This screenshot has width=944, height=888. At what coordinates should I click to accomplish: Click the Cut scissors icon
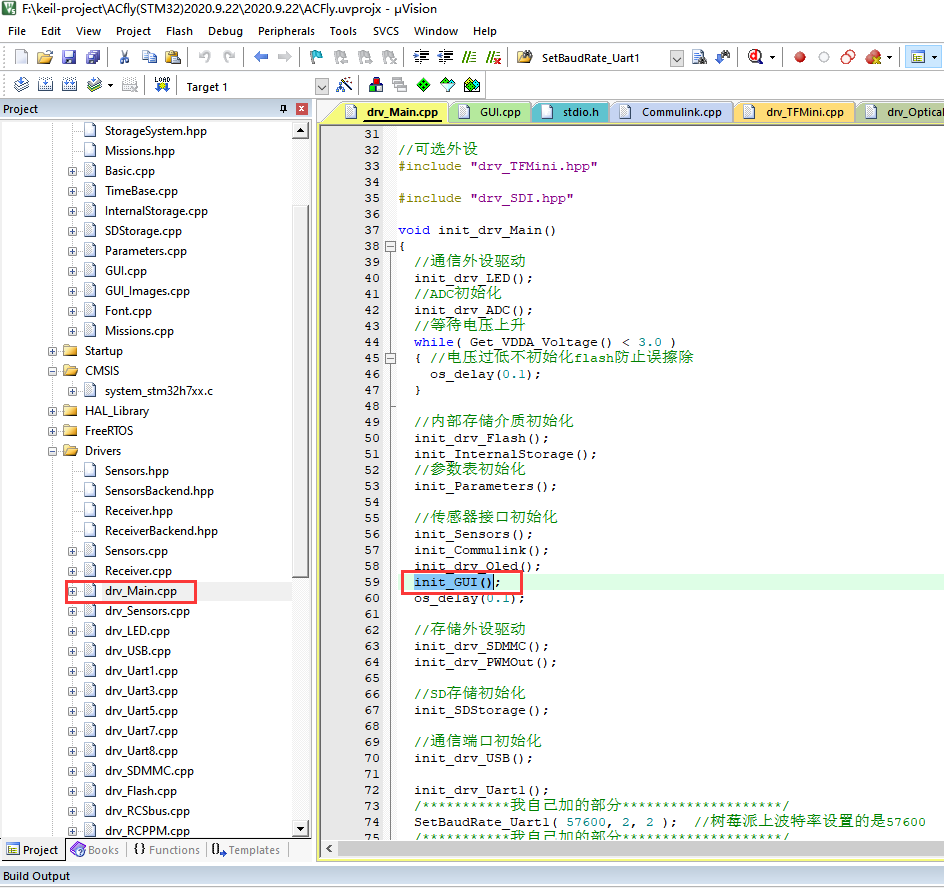coord(127,57)
